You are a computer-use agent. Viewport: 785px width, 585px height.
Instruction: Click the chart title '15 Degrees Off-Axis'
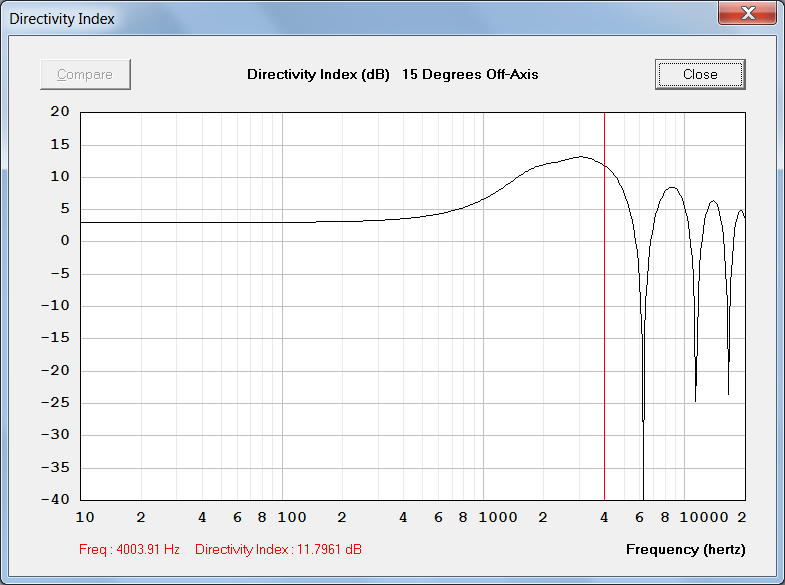click(470, 75)
